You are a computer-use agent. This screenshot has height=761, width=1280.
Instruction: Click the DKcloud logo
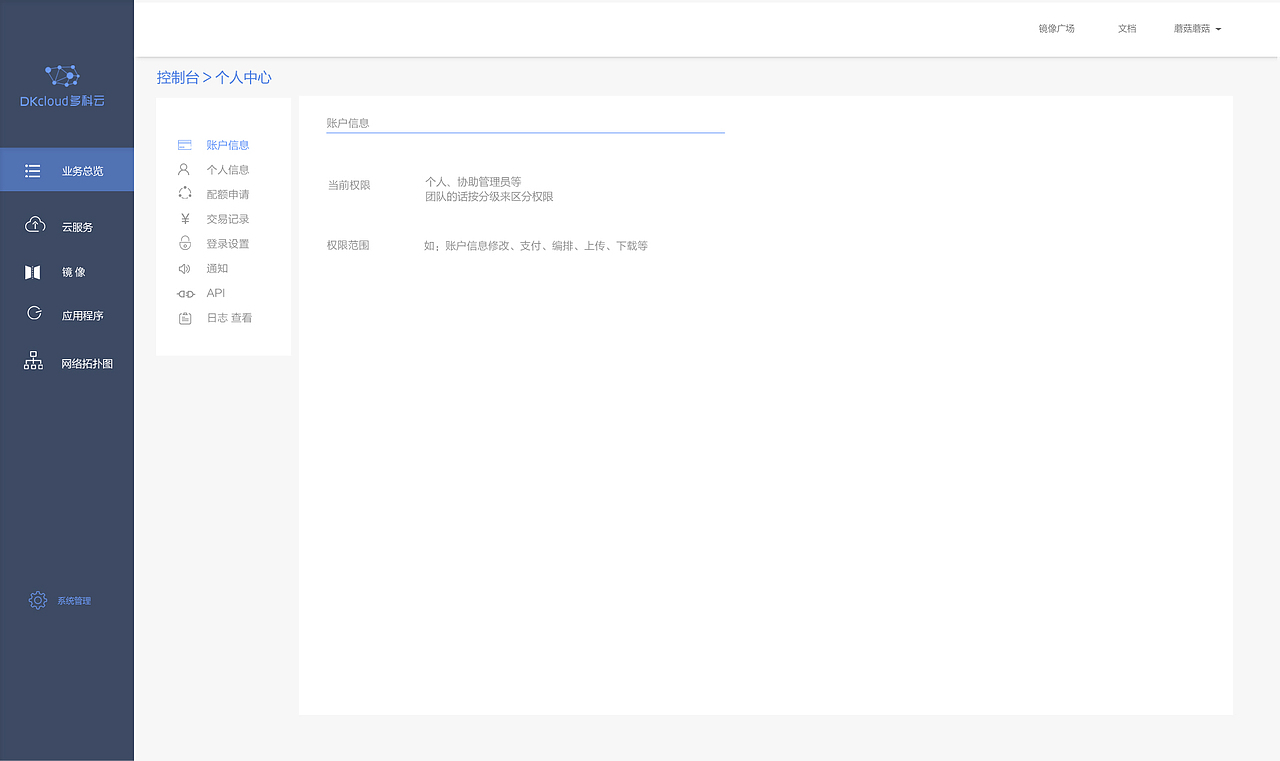click(x=62, y=87)
